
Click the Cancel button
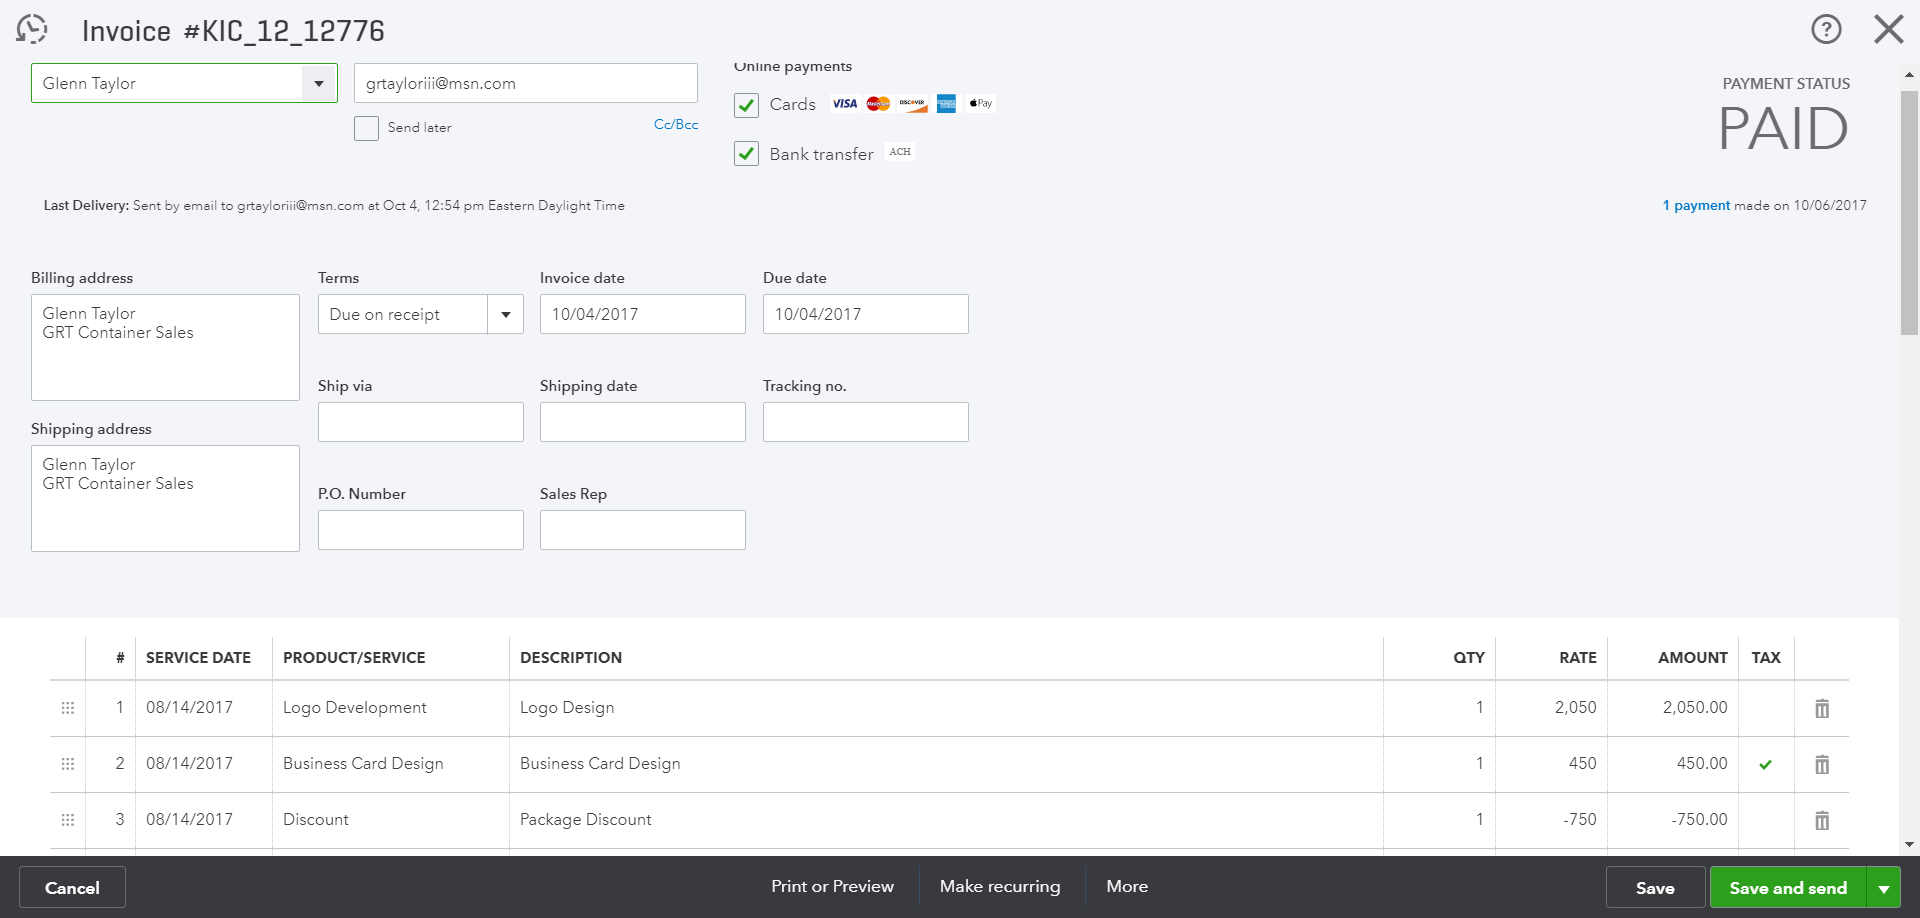click(x=72, y=888)
